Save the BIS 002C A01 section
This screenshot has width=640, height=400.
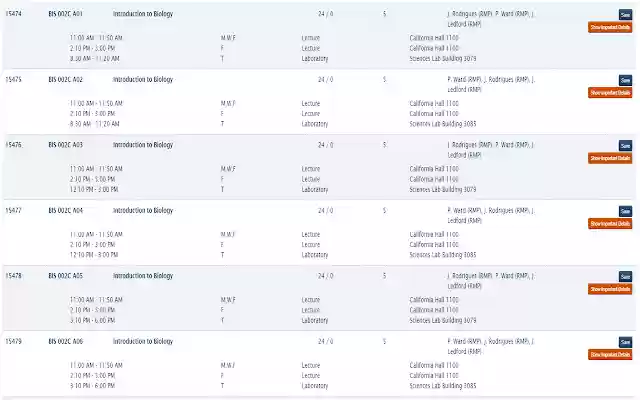[x=625, y=14]
